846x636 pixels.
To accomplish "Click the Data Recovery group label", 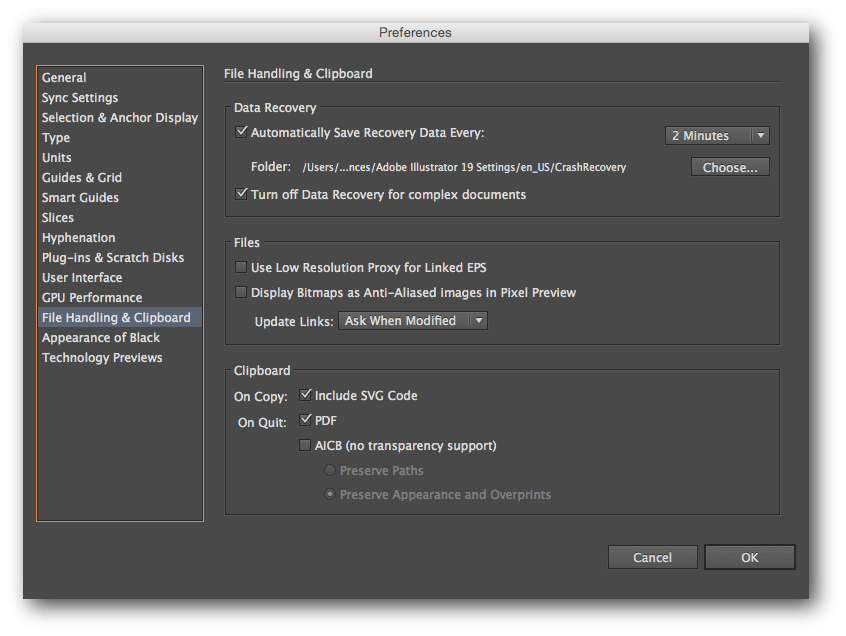I will (x=275, y=107).
